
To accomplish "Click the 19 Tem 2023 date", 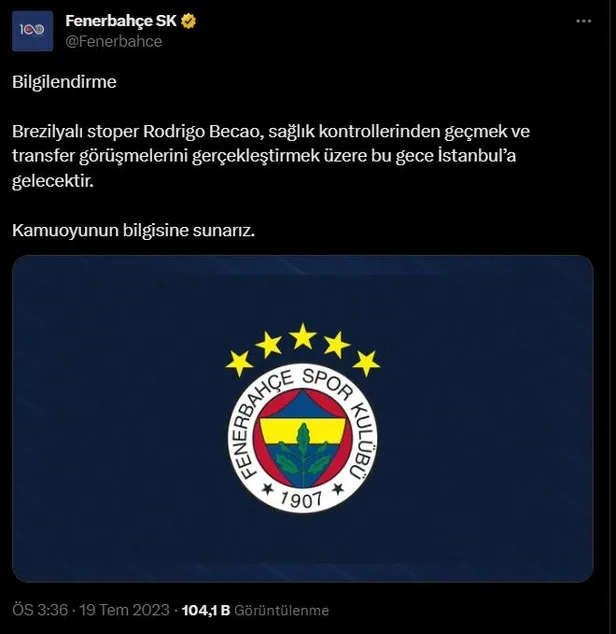I will [x=125, y=610].
